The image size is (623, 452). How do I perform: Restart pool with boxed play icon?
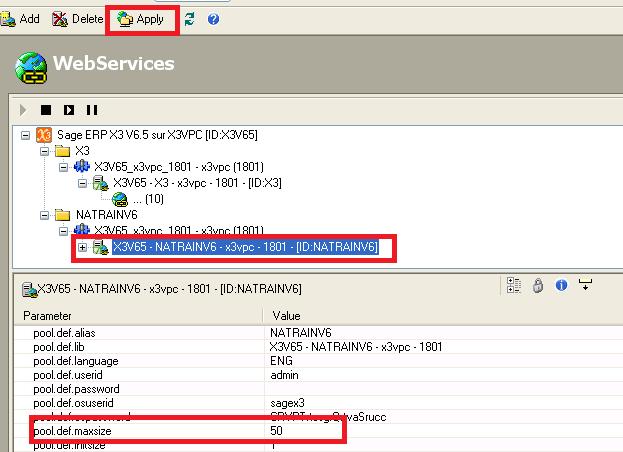[x=69, y=110]
